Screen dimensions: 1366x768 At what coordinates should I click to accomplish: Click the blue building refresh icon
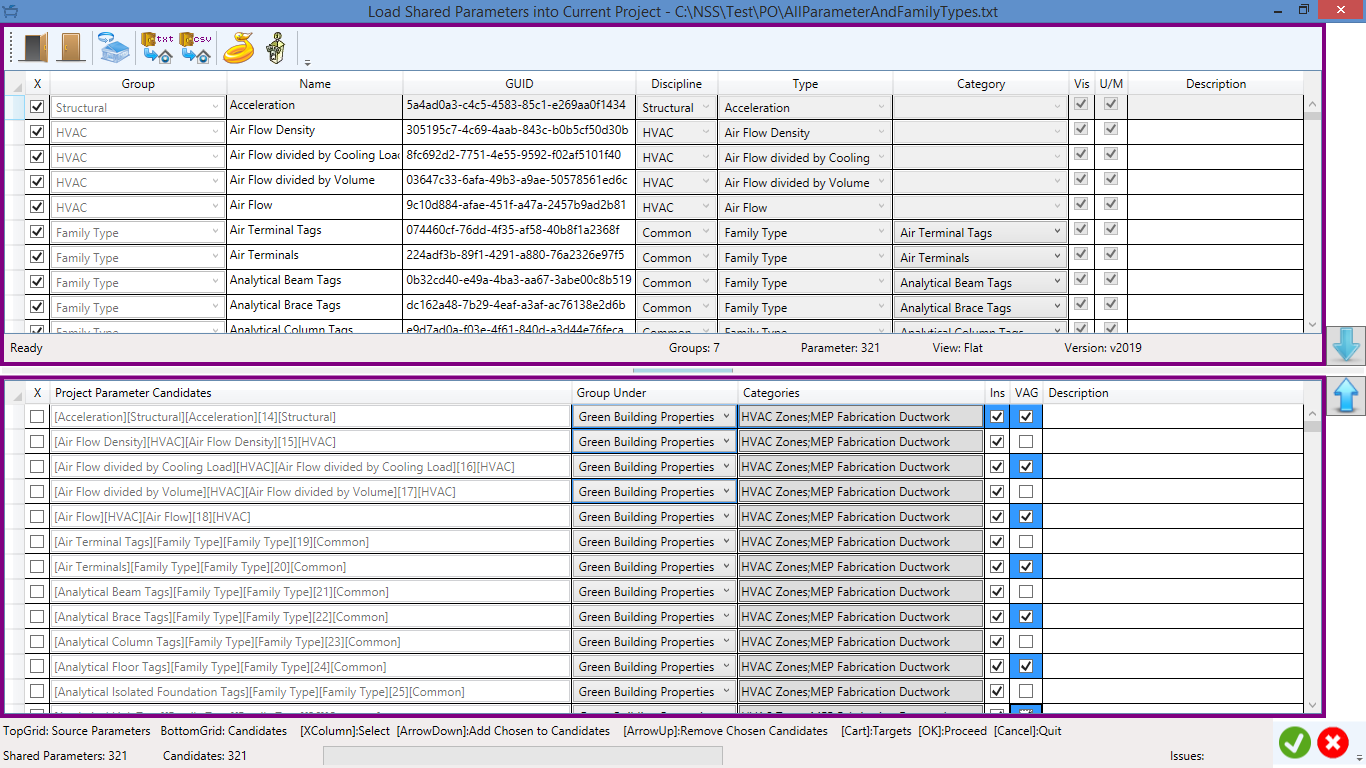tap(113, 47)
